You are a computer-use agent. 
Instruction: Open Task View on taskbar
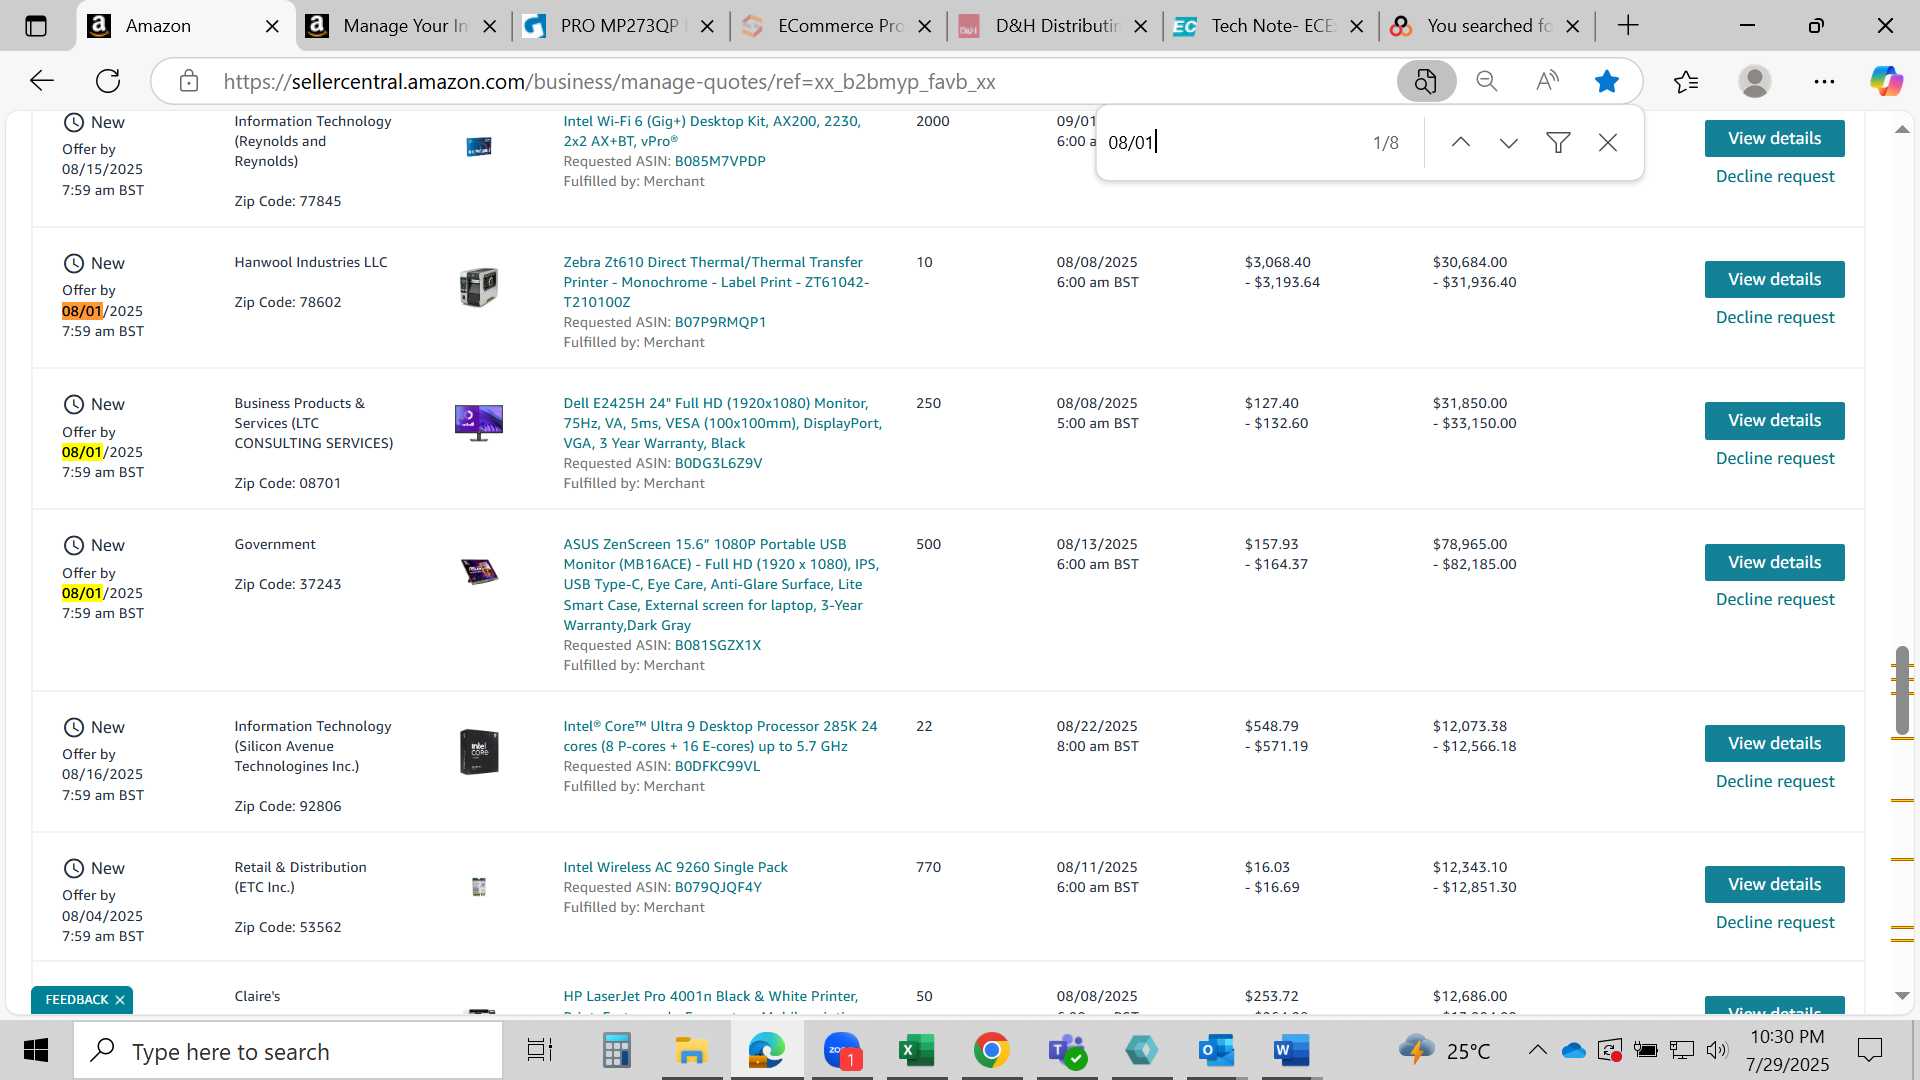coord(540,1051)
